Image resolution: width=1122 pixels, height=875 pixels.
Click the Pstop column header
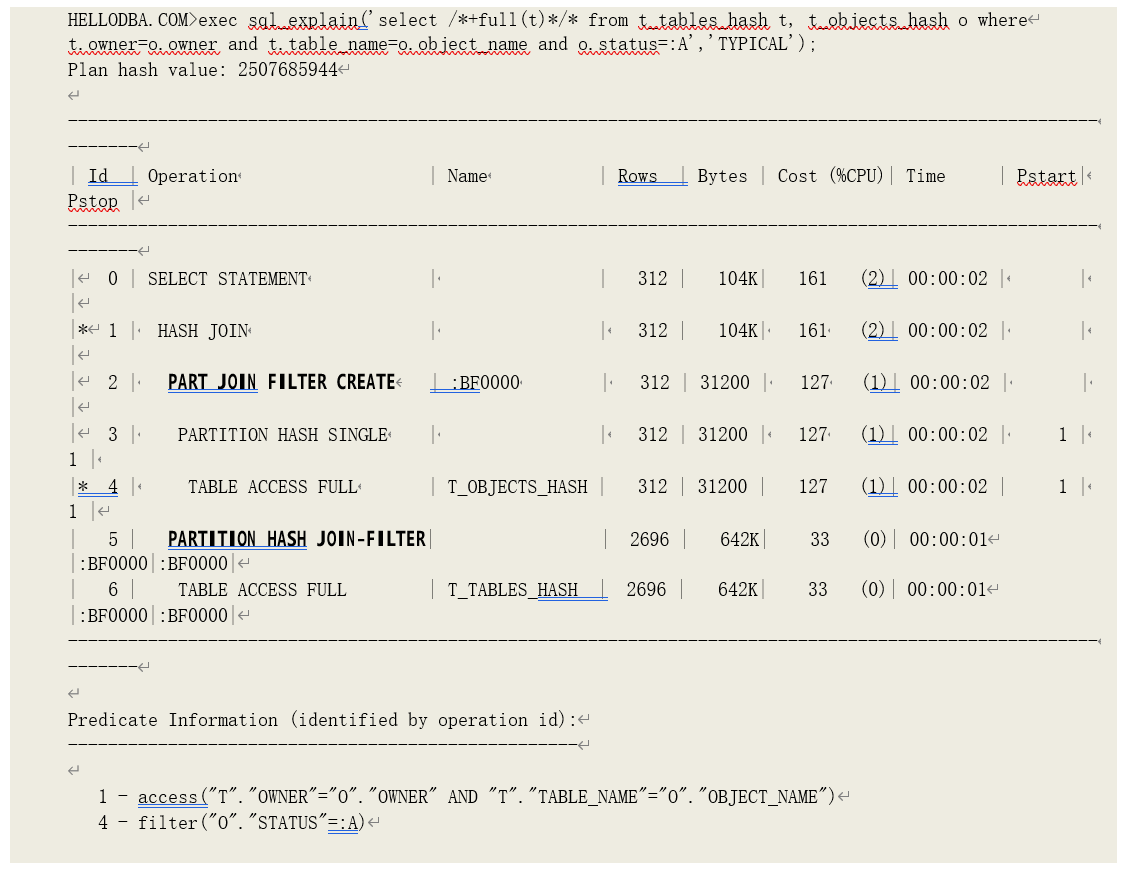pos(93,201)
